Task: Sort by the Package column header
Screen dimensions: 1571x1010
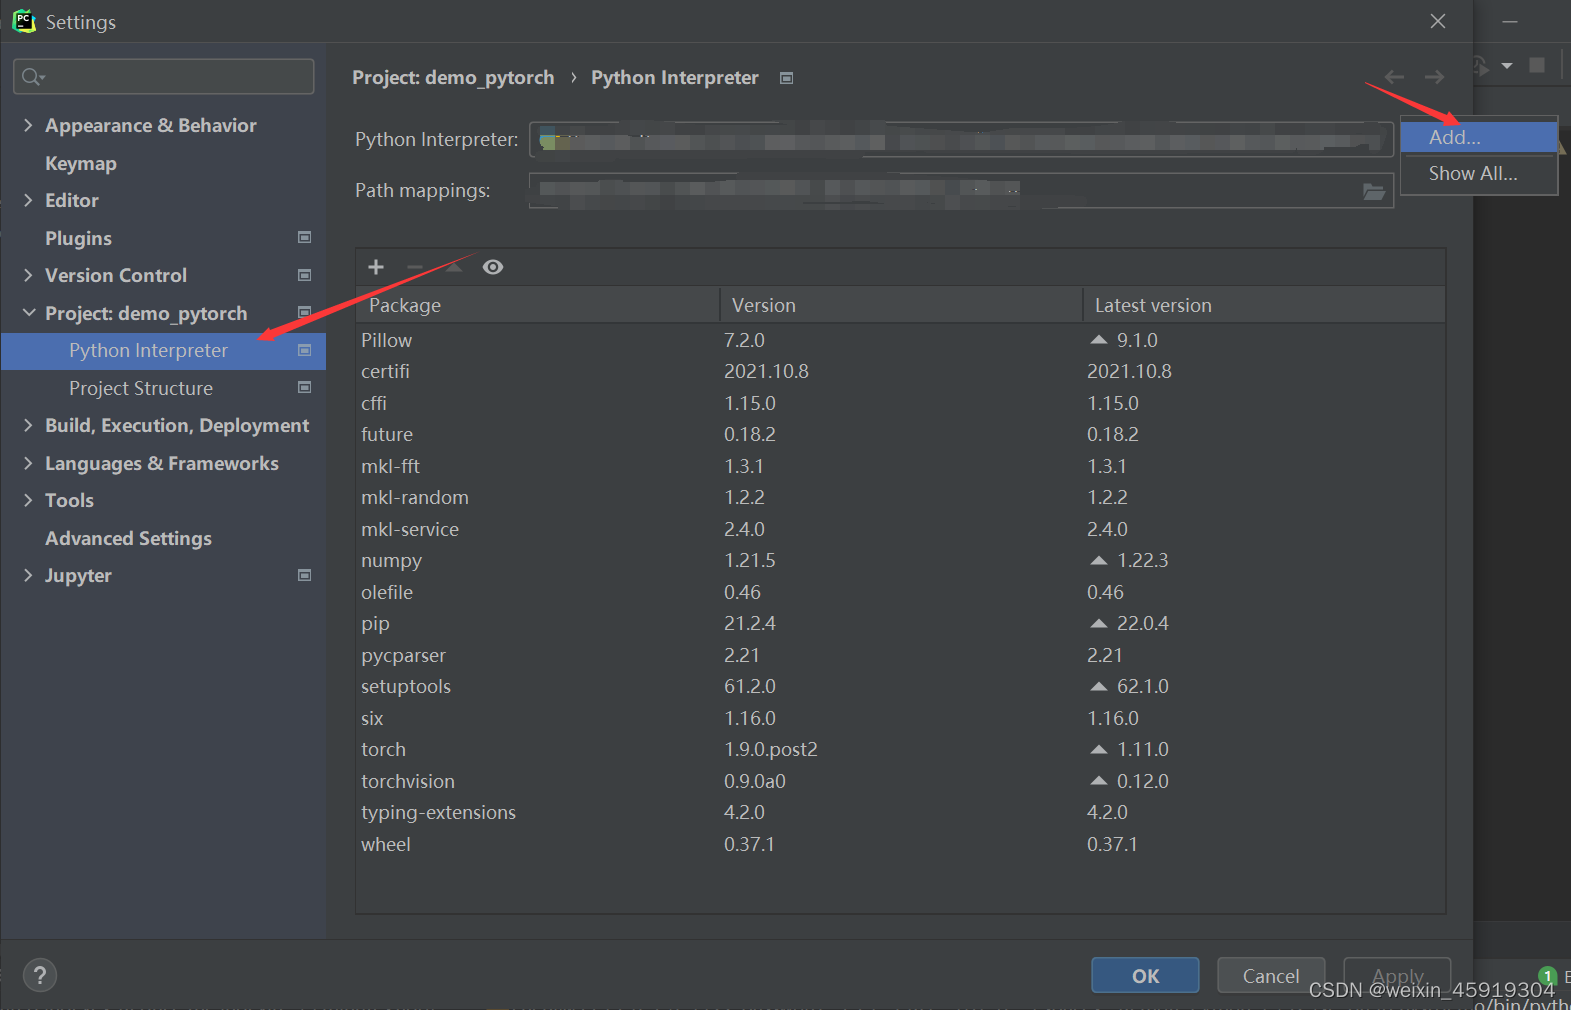Action: [x=538, y=305]
